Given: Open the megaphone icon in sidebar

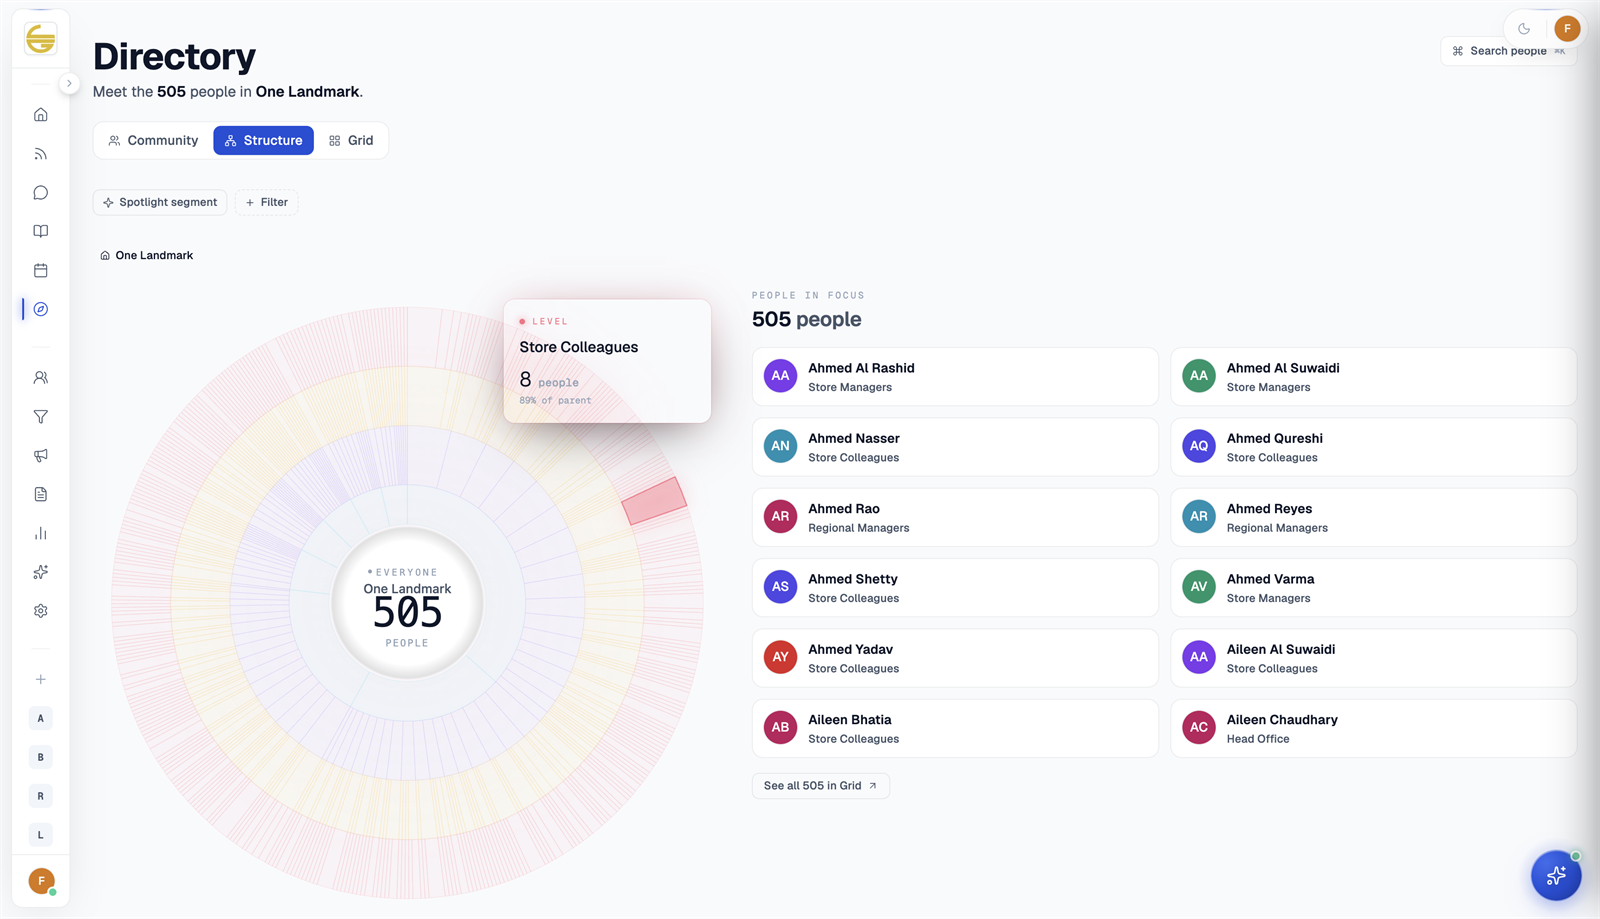Looking at the screenshot, I should [x=41, y=456].
